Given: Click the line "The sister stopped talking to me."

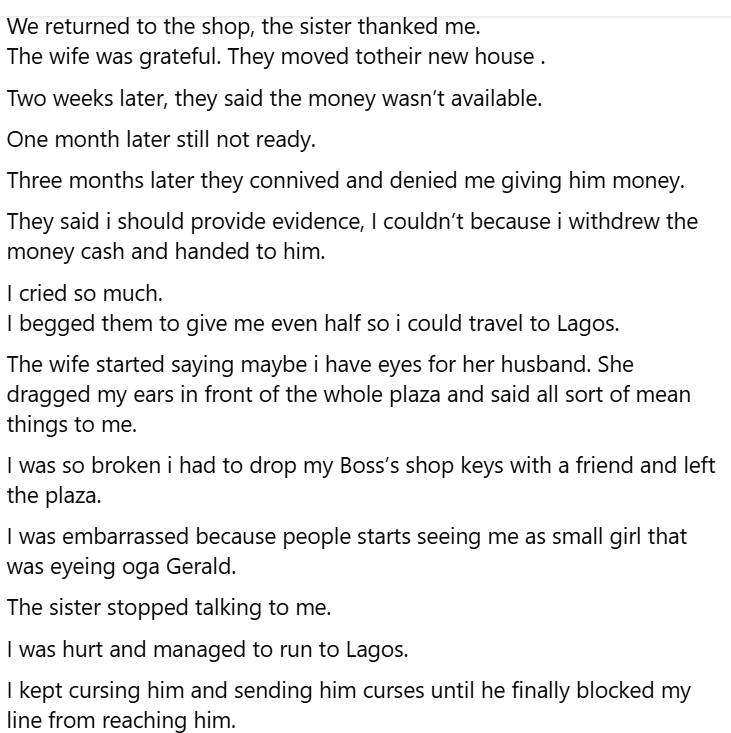Looking at the screenshot, I should click(x=168, y=607).
